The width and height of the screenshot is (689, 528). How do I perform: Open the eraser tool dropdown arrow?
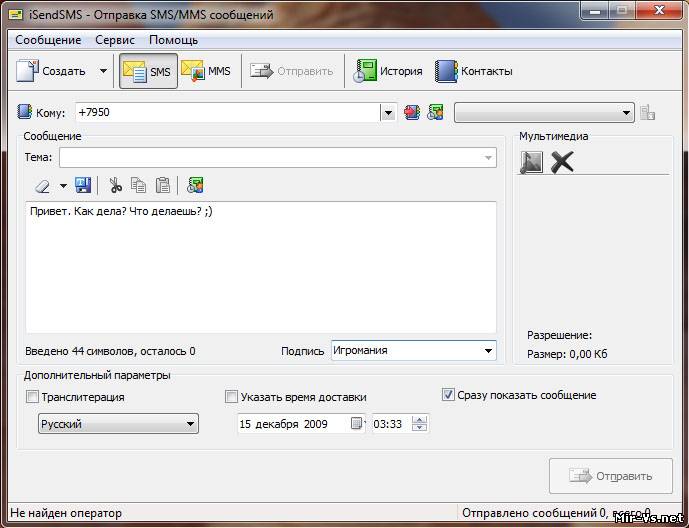click(63, 186)
